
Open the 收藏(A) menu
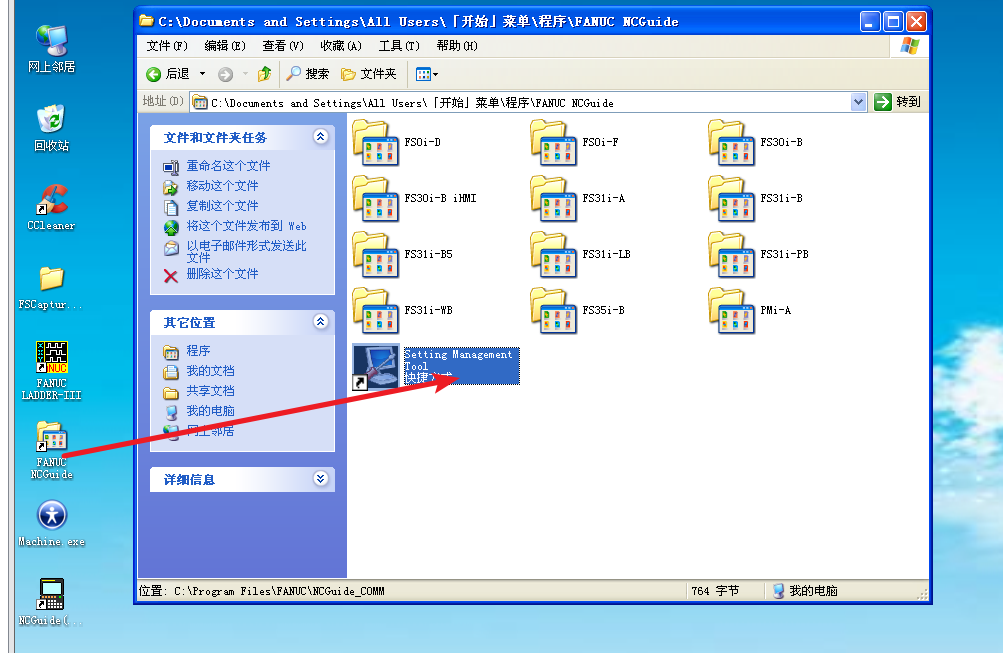tap(341, 46)
